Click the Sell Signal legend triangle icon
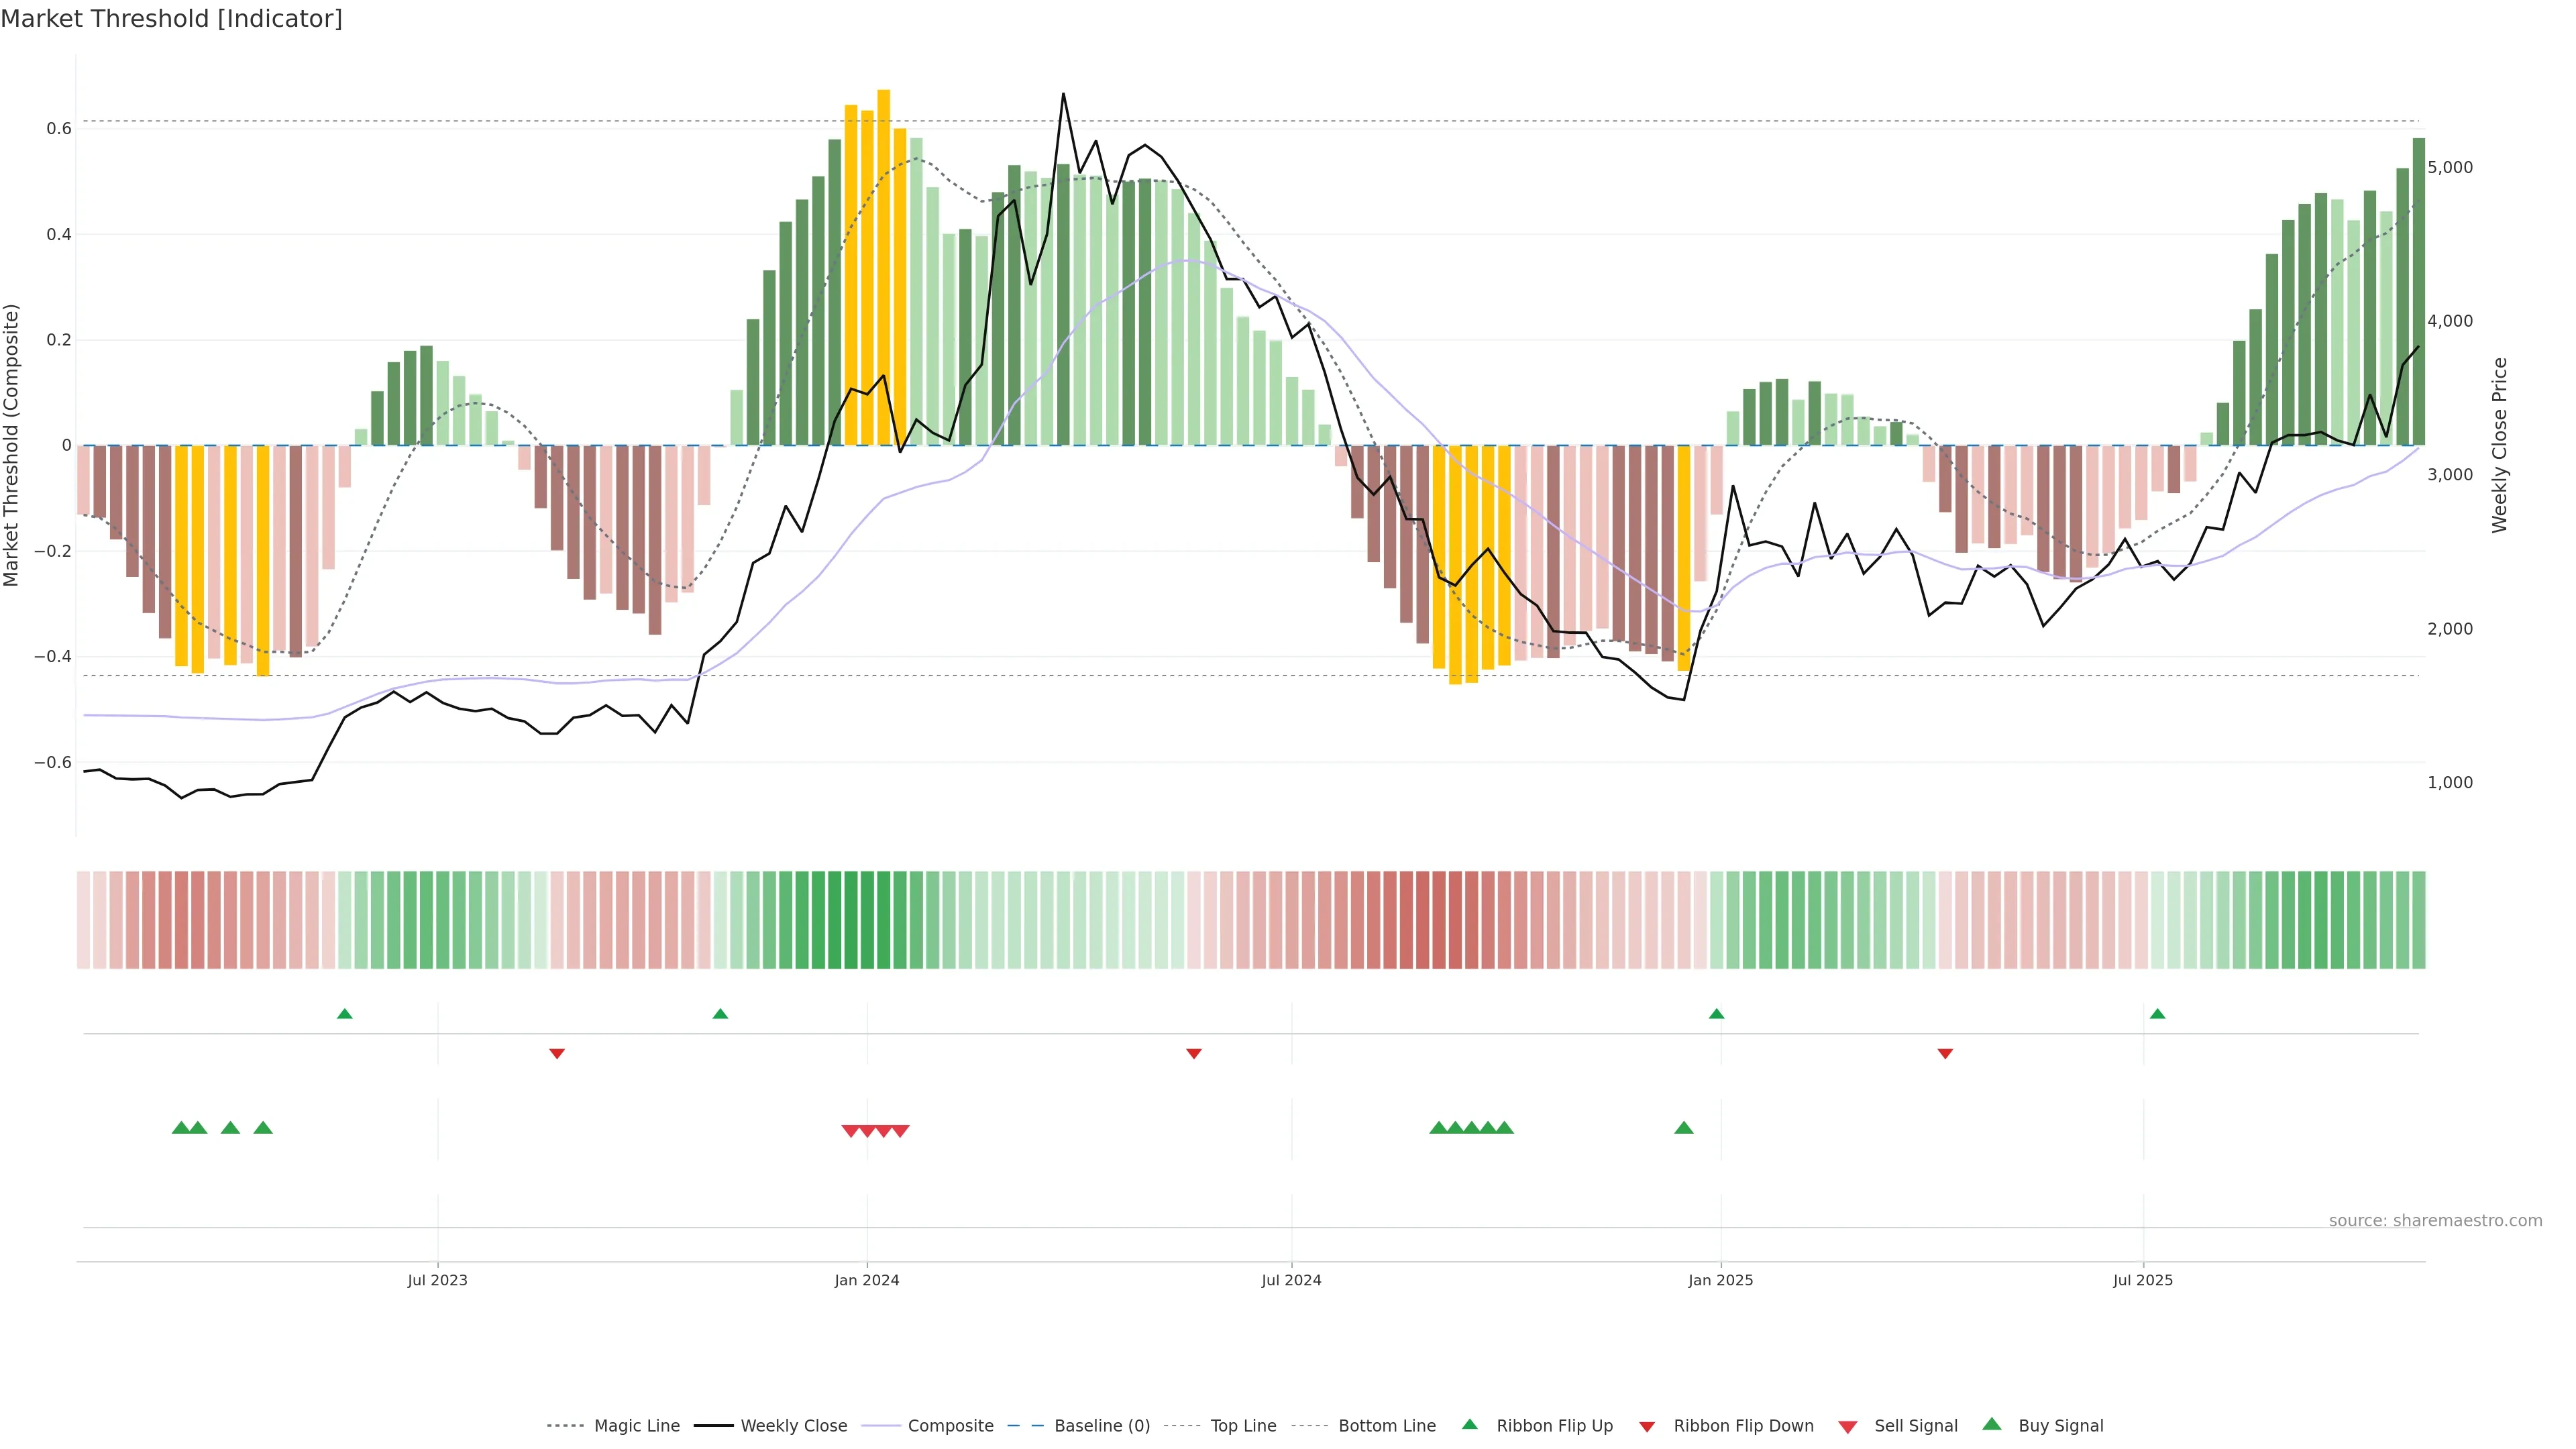The height and width of the screenshot is (1449, 2576). [x=1847, y=1427]
